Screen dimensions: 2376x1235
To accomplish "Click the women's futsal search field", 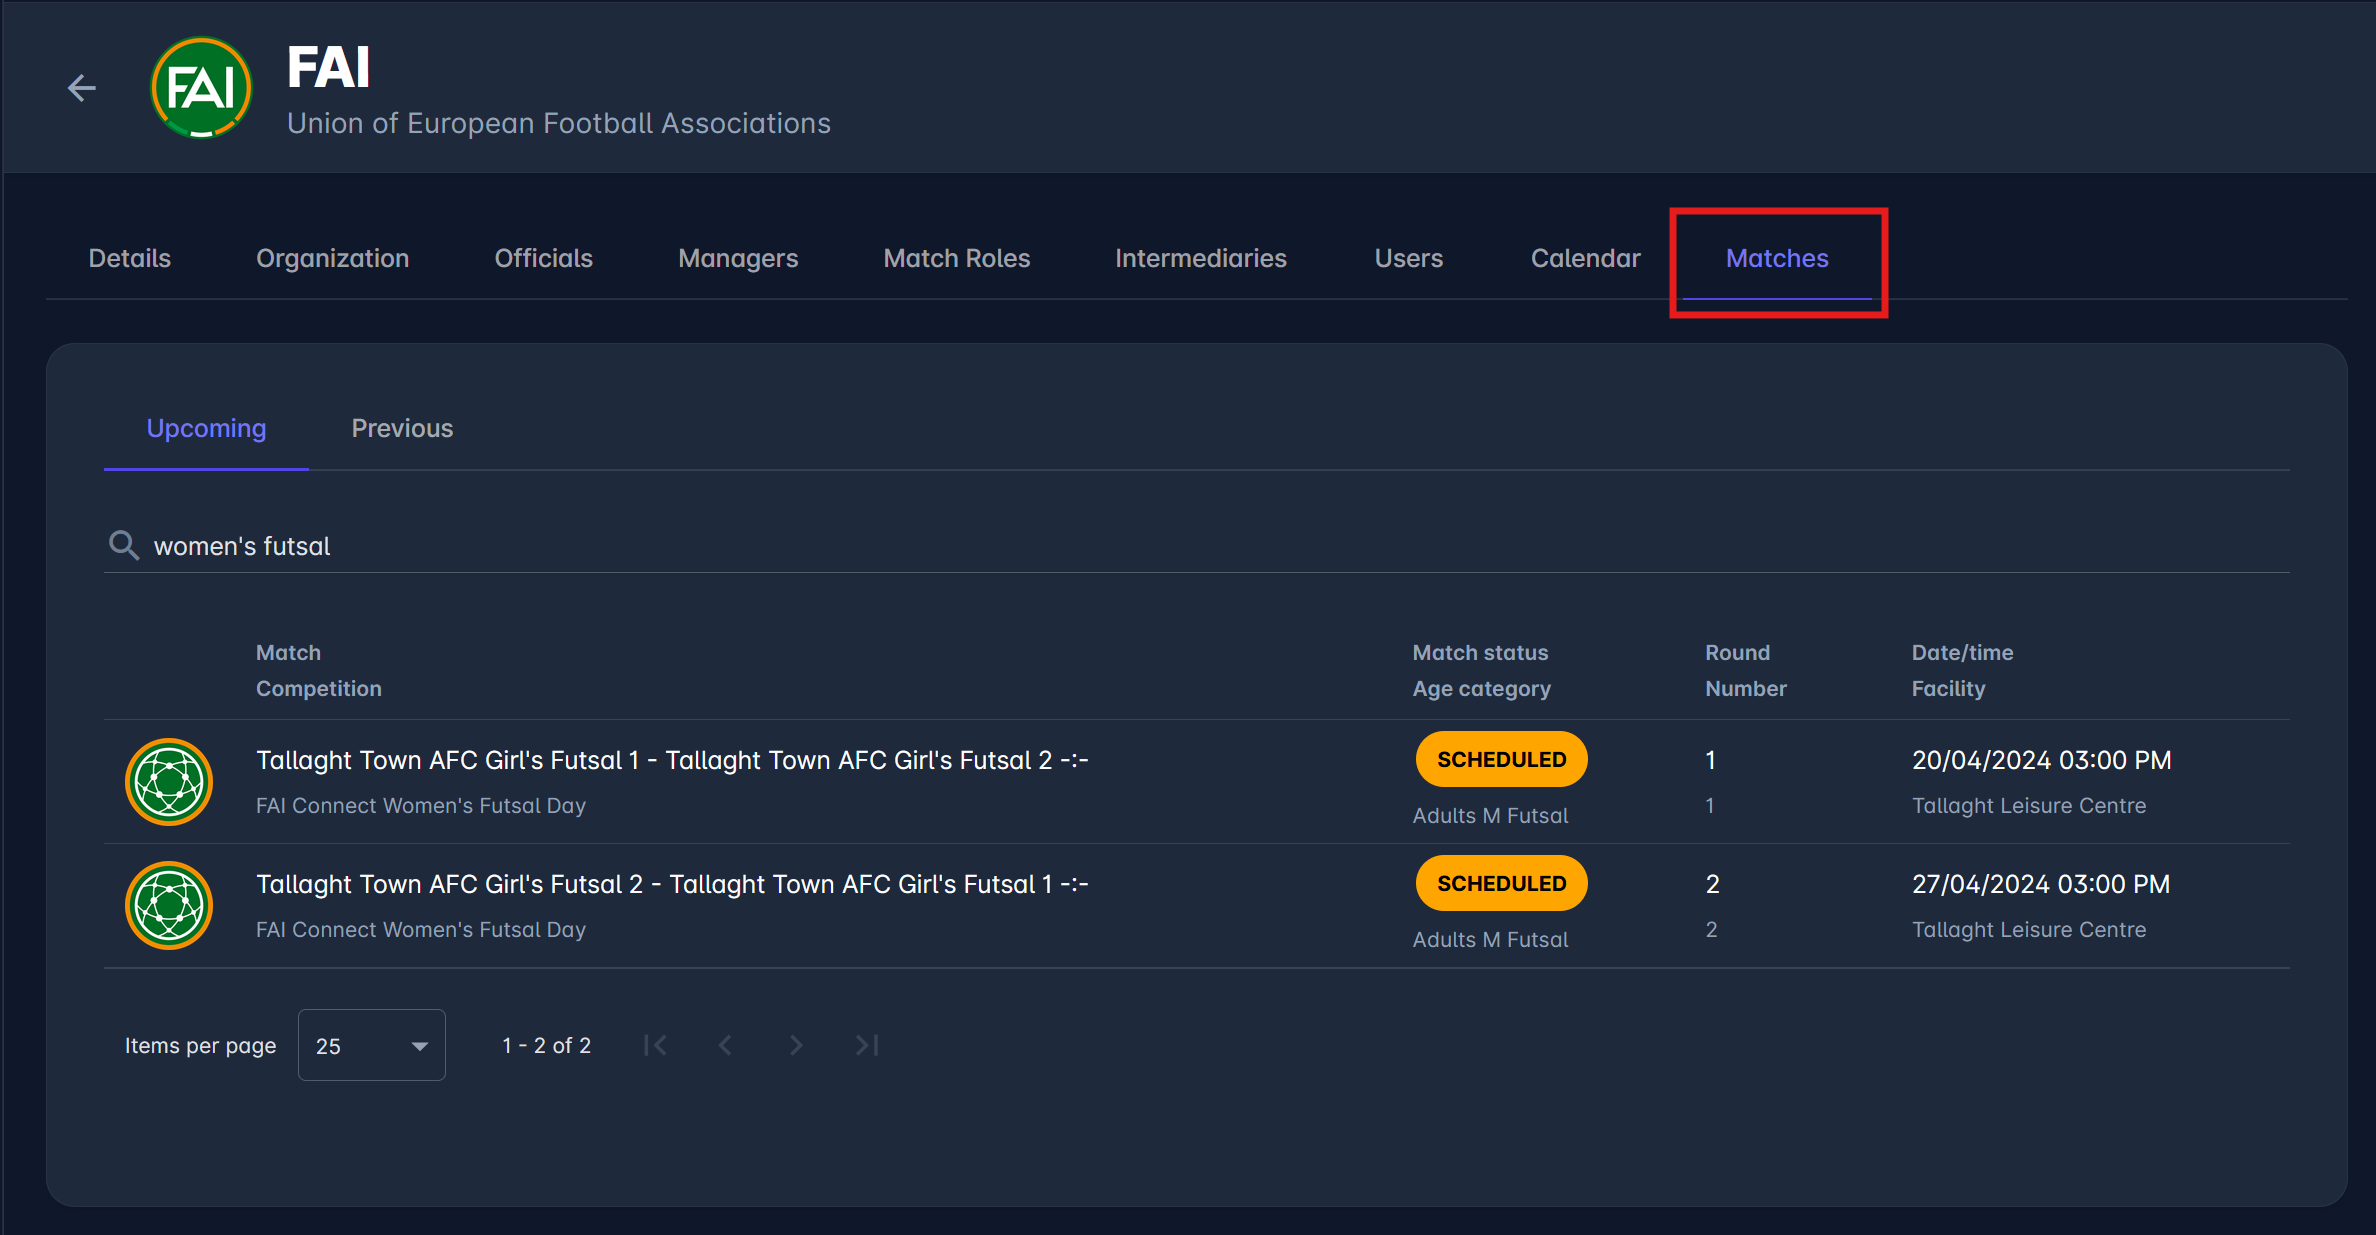I will click(x=1197, y=546).
